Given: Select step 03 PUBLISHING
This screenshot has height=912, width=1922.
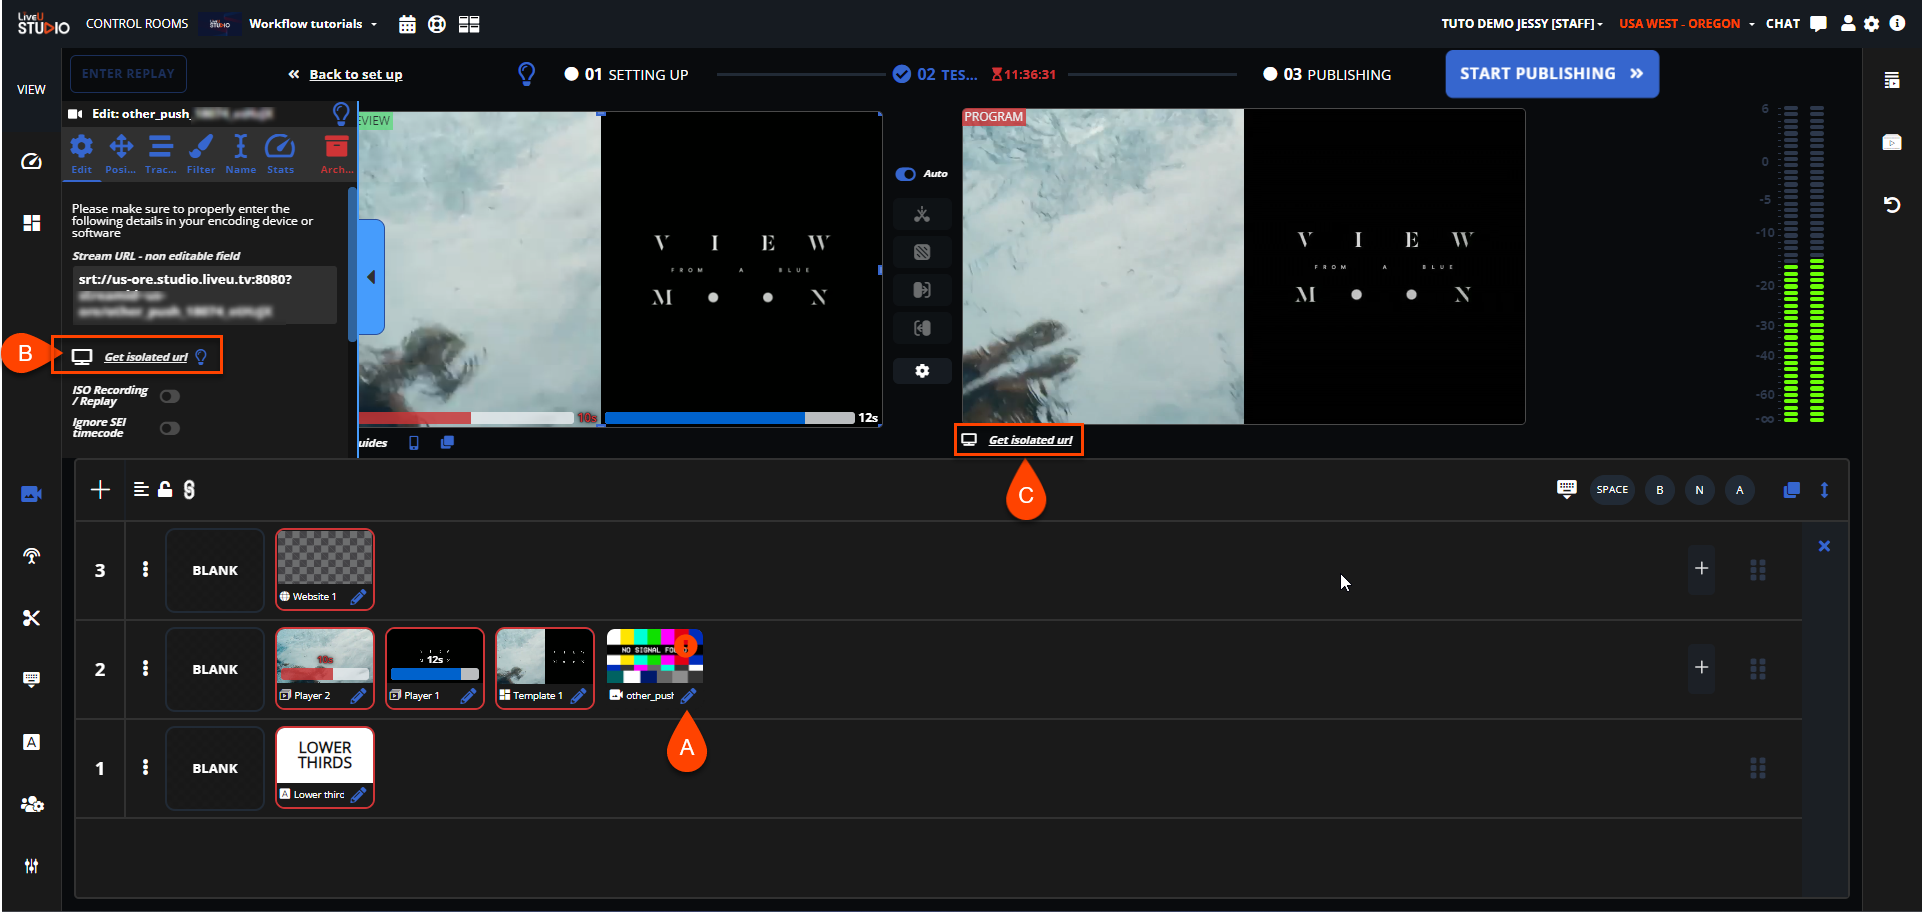Looking at the screenshot, I should click(1327, 74).
